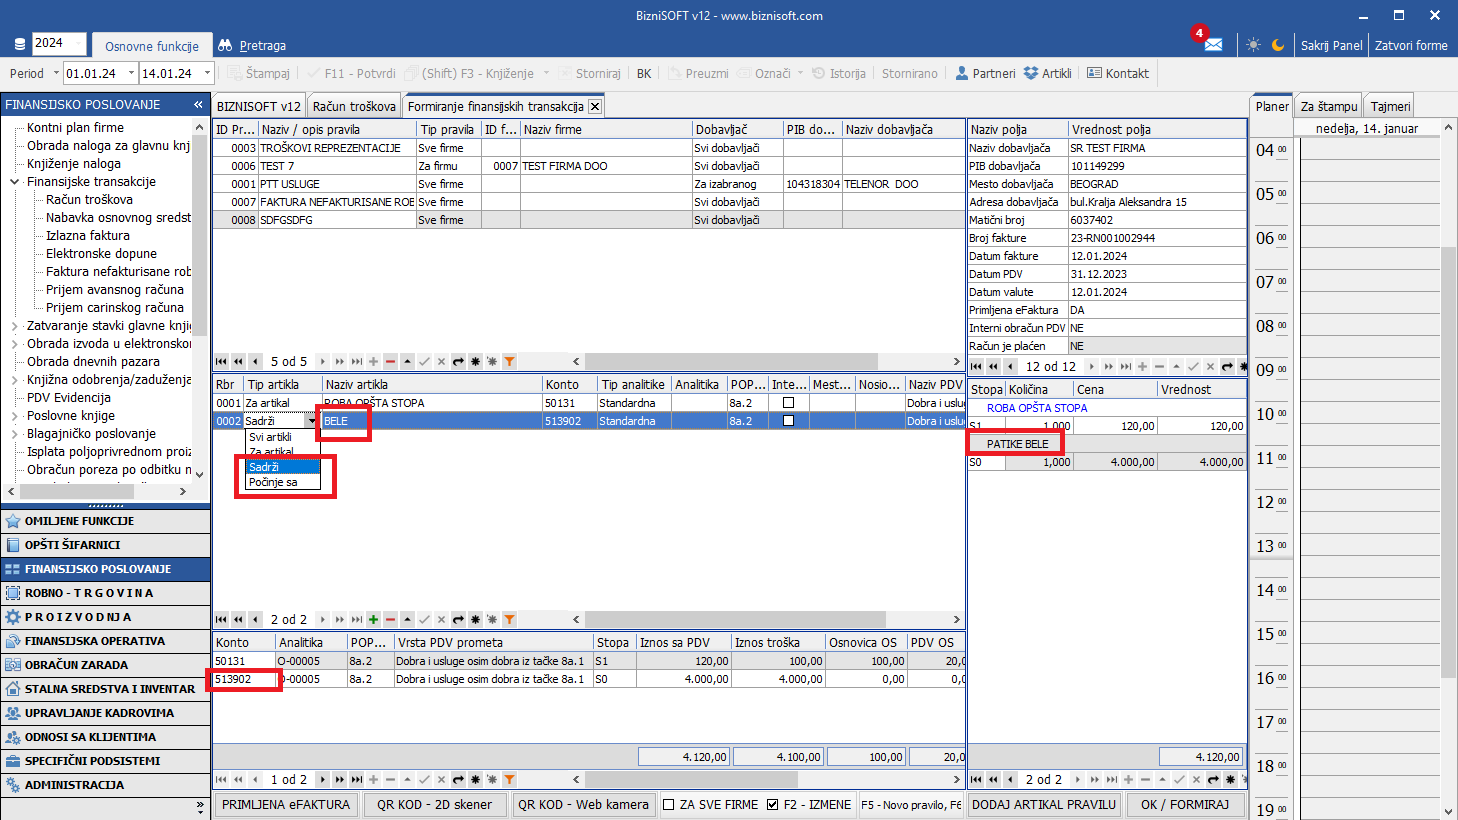Collapse the Finansijsko poslovanje side panel

point(198,104)
